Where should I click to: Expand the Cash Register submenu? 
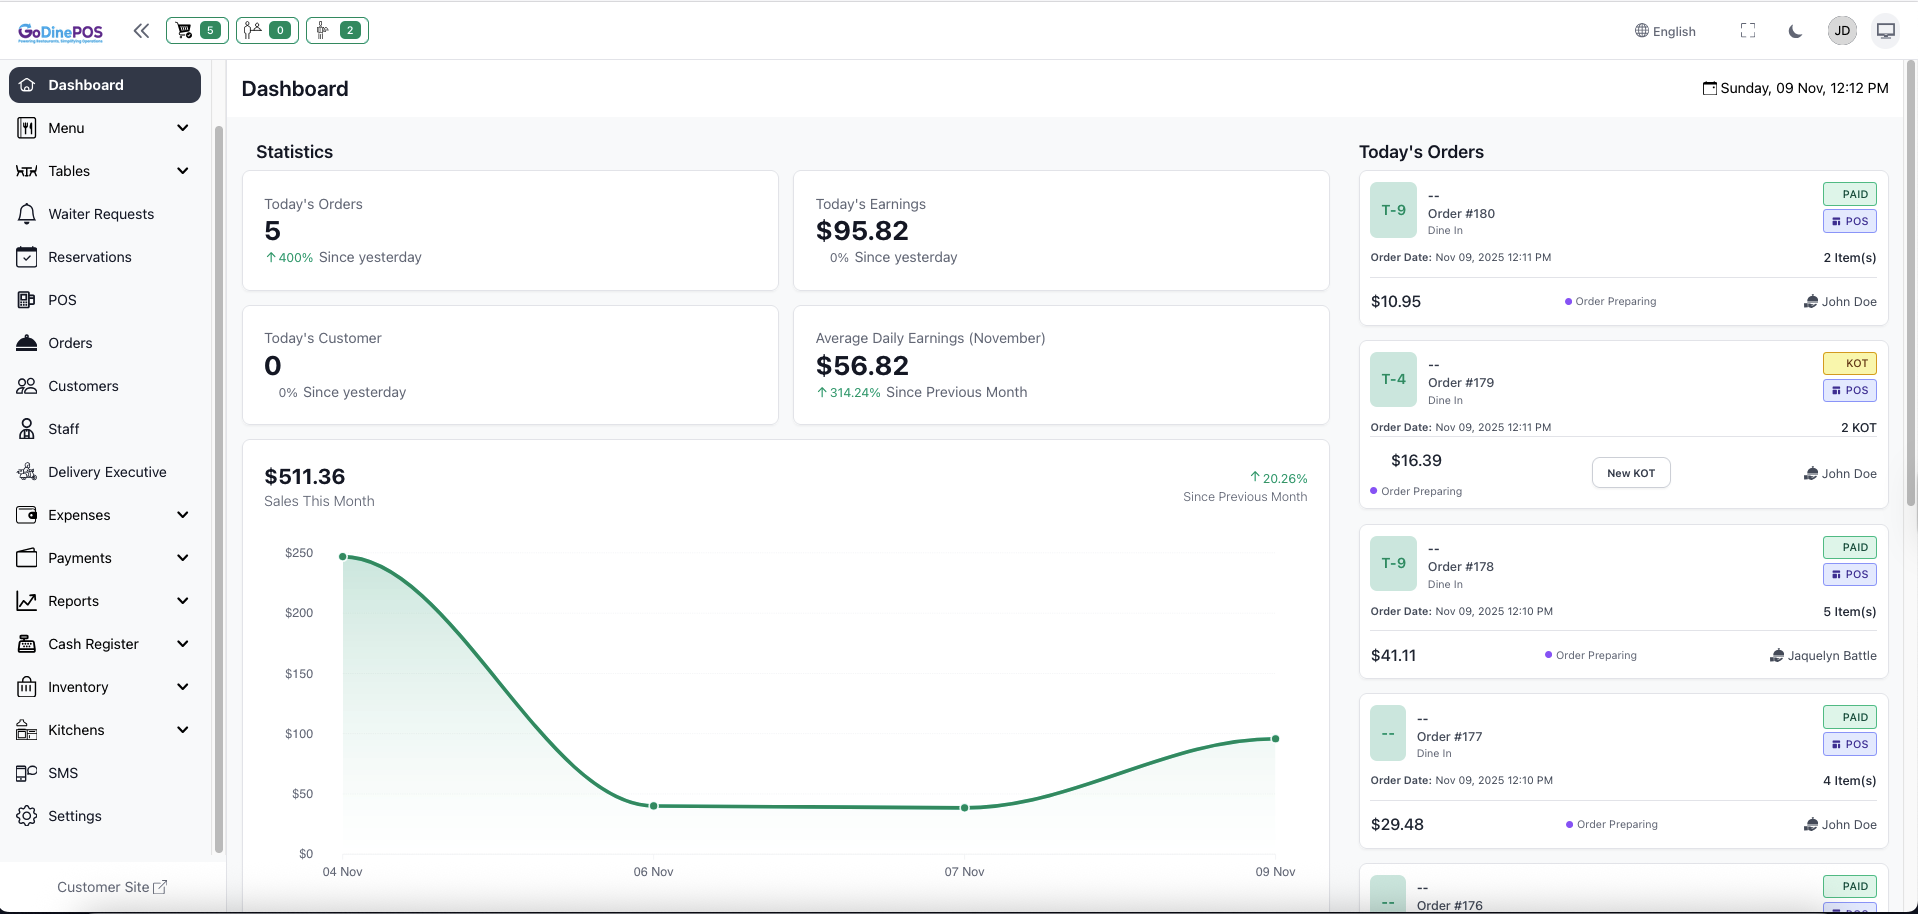tap(104, 644)
